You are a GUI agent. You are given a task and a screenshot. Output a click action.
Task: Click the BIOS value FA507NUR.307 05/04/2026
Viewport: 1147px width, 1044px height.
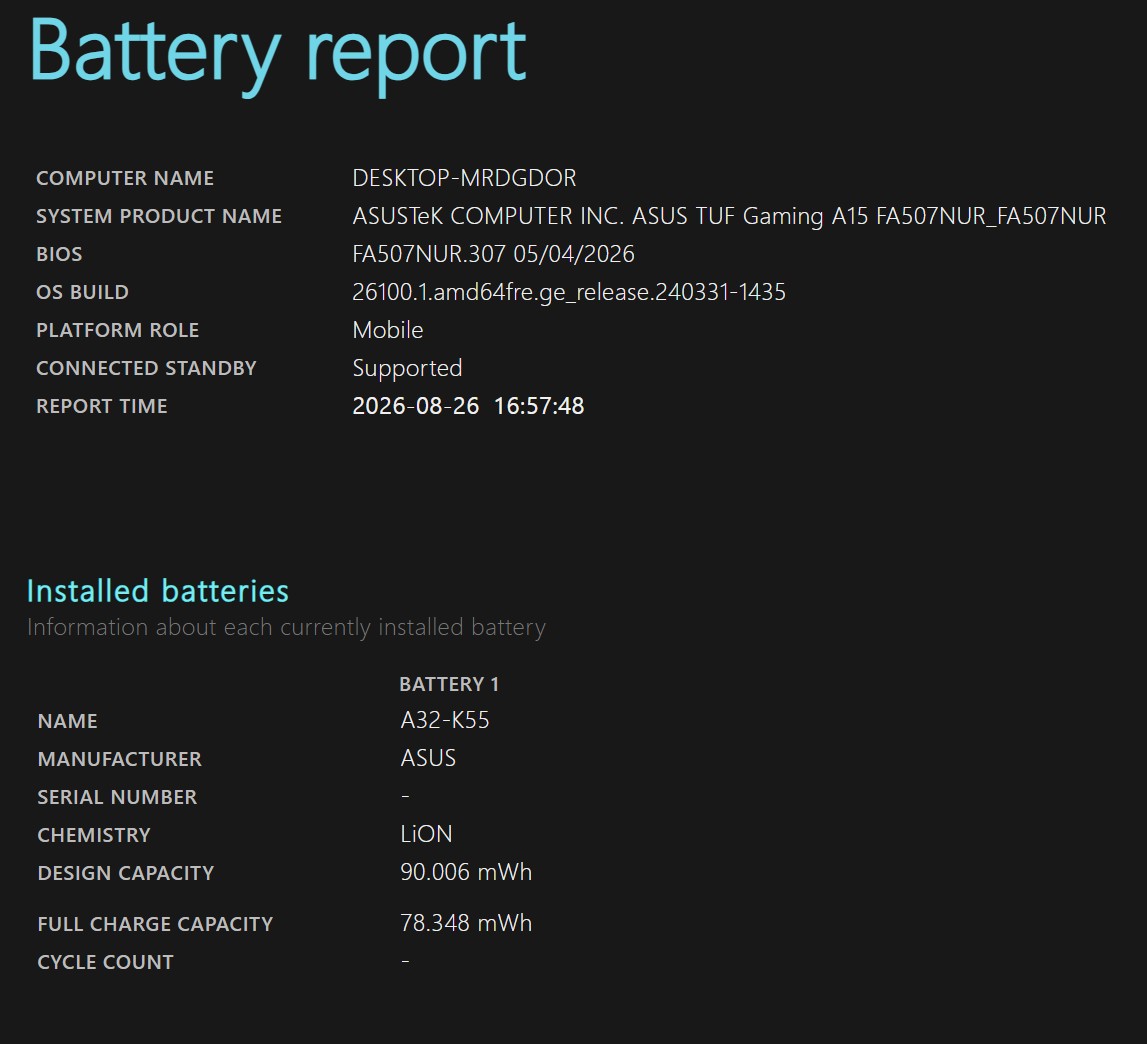pos(493,254)
